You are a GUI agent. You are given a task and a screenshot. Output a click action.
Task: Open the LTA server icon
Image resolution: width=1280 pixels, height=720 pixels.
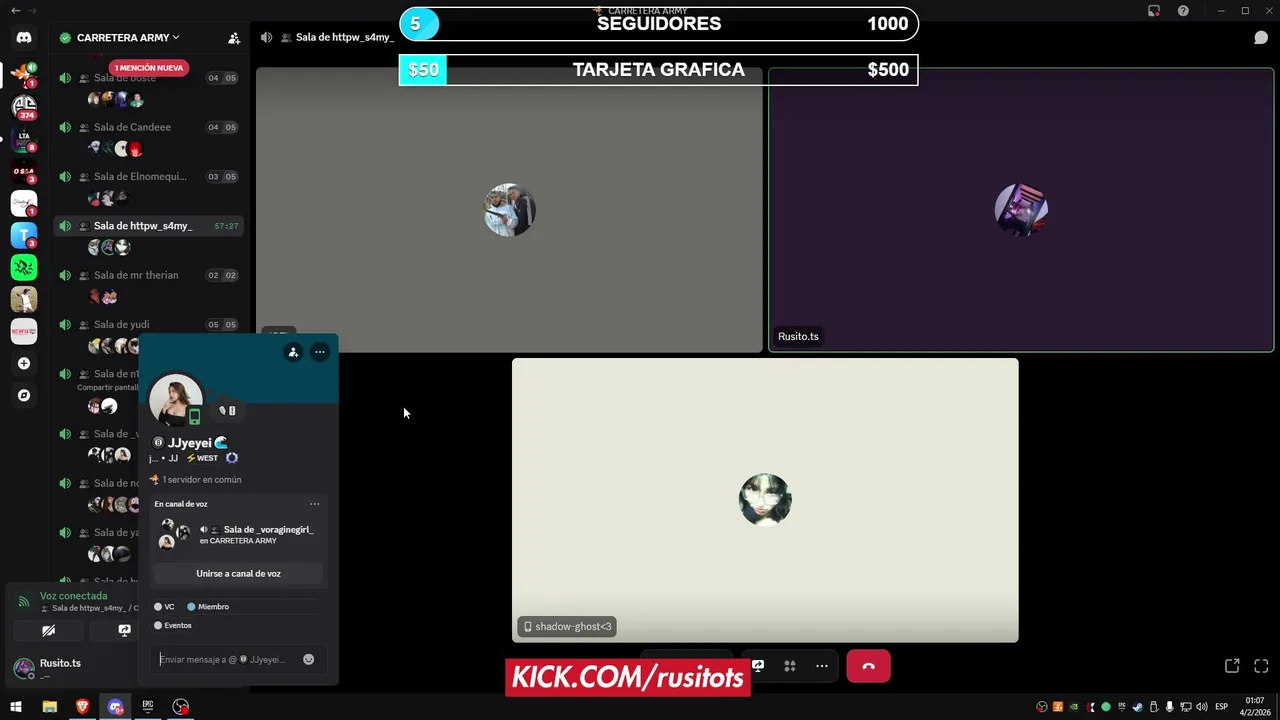(24, 139)
